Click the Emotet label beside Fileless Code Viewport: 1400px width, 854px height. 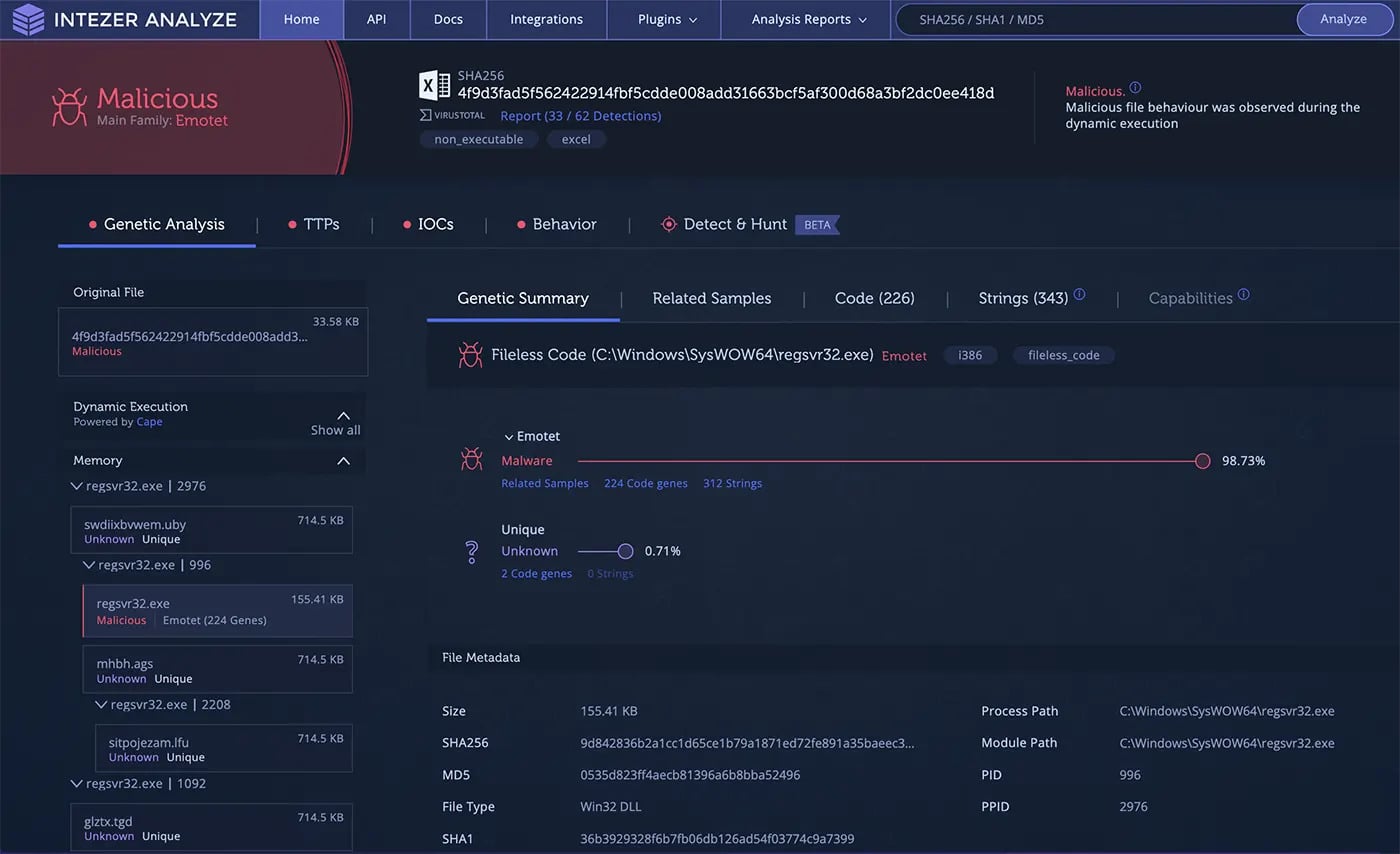pos(904,356)
